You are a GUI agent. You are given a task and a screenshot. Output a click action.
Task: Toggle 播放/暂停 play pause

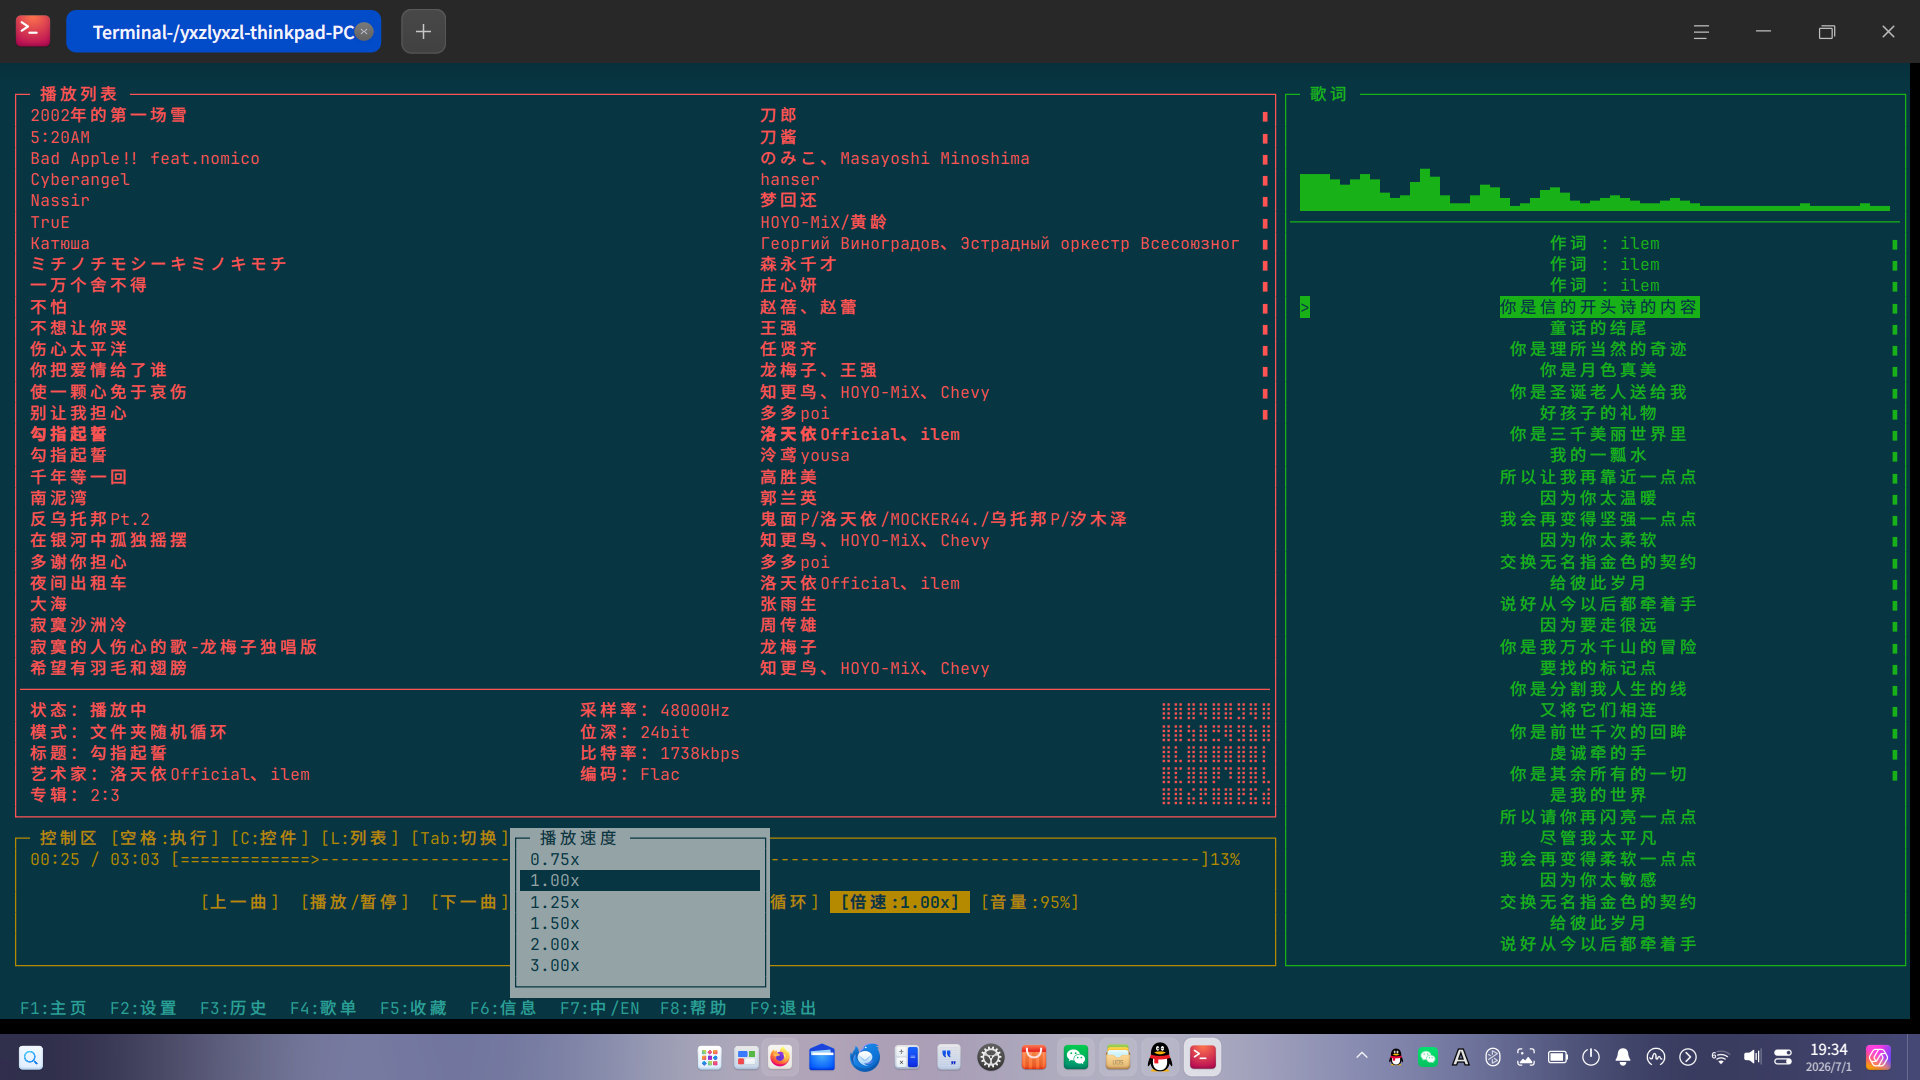pyautogui.click(x=355, y=902)
